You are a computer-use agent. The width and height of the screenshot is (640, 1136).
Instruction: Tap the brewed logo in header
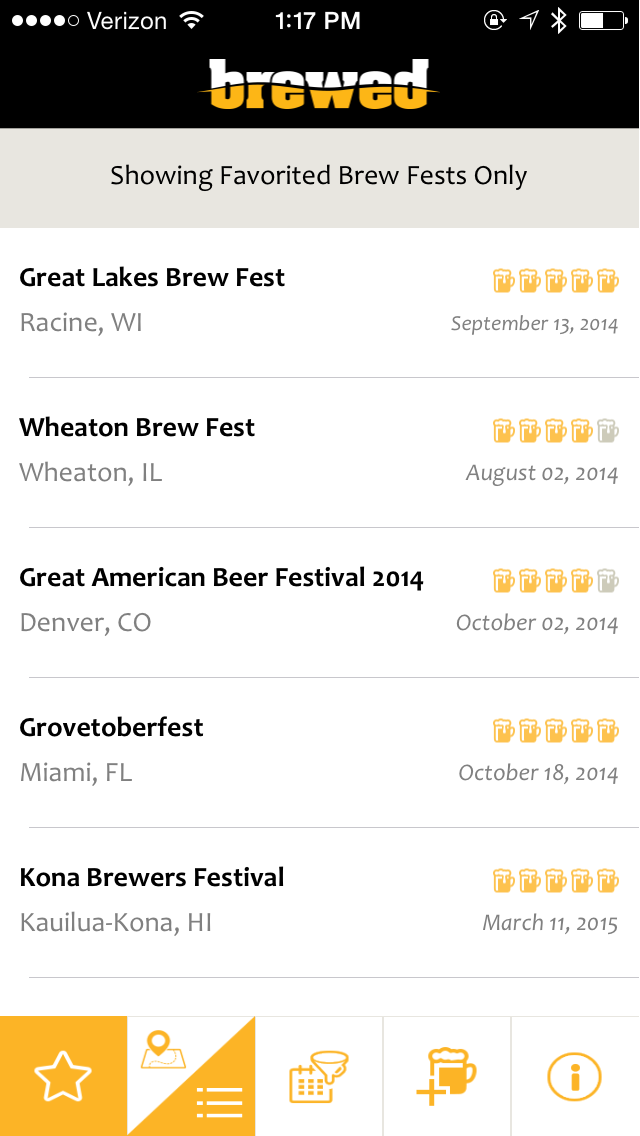pos(319,84)
